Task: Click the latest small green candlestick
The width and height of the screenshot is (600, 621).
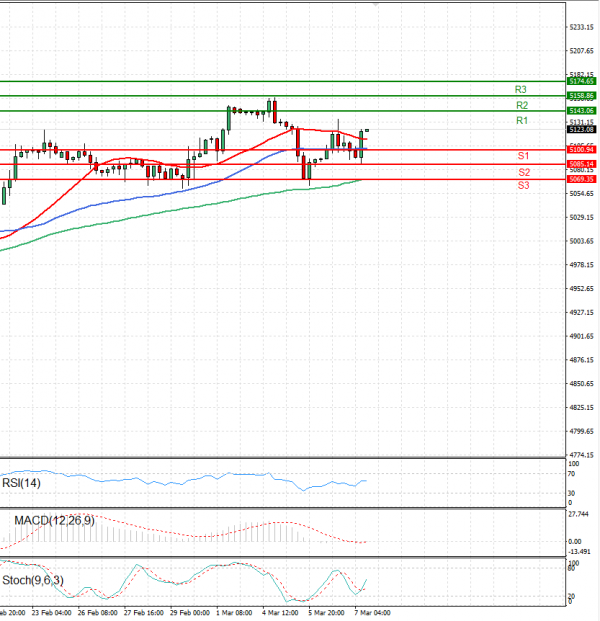Action: (367, 130)
